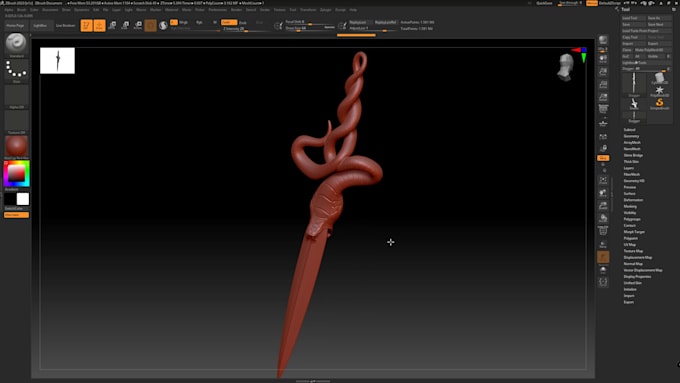The image size is (680, 383).
Task: Toggle the Rgb paint mode
Action: pyautogui.click(x=199, y=22)
